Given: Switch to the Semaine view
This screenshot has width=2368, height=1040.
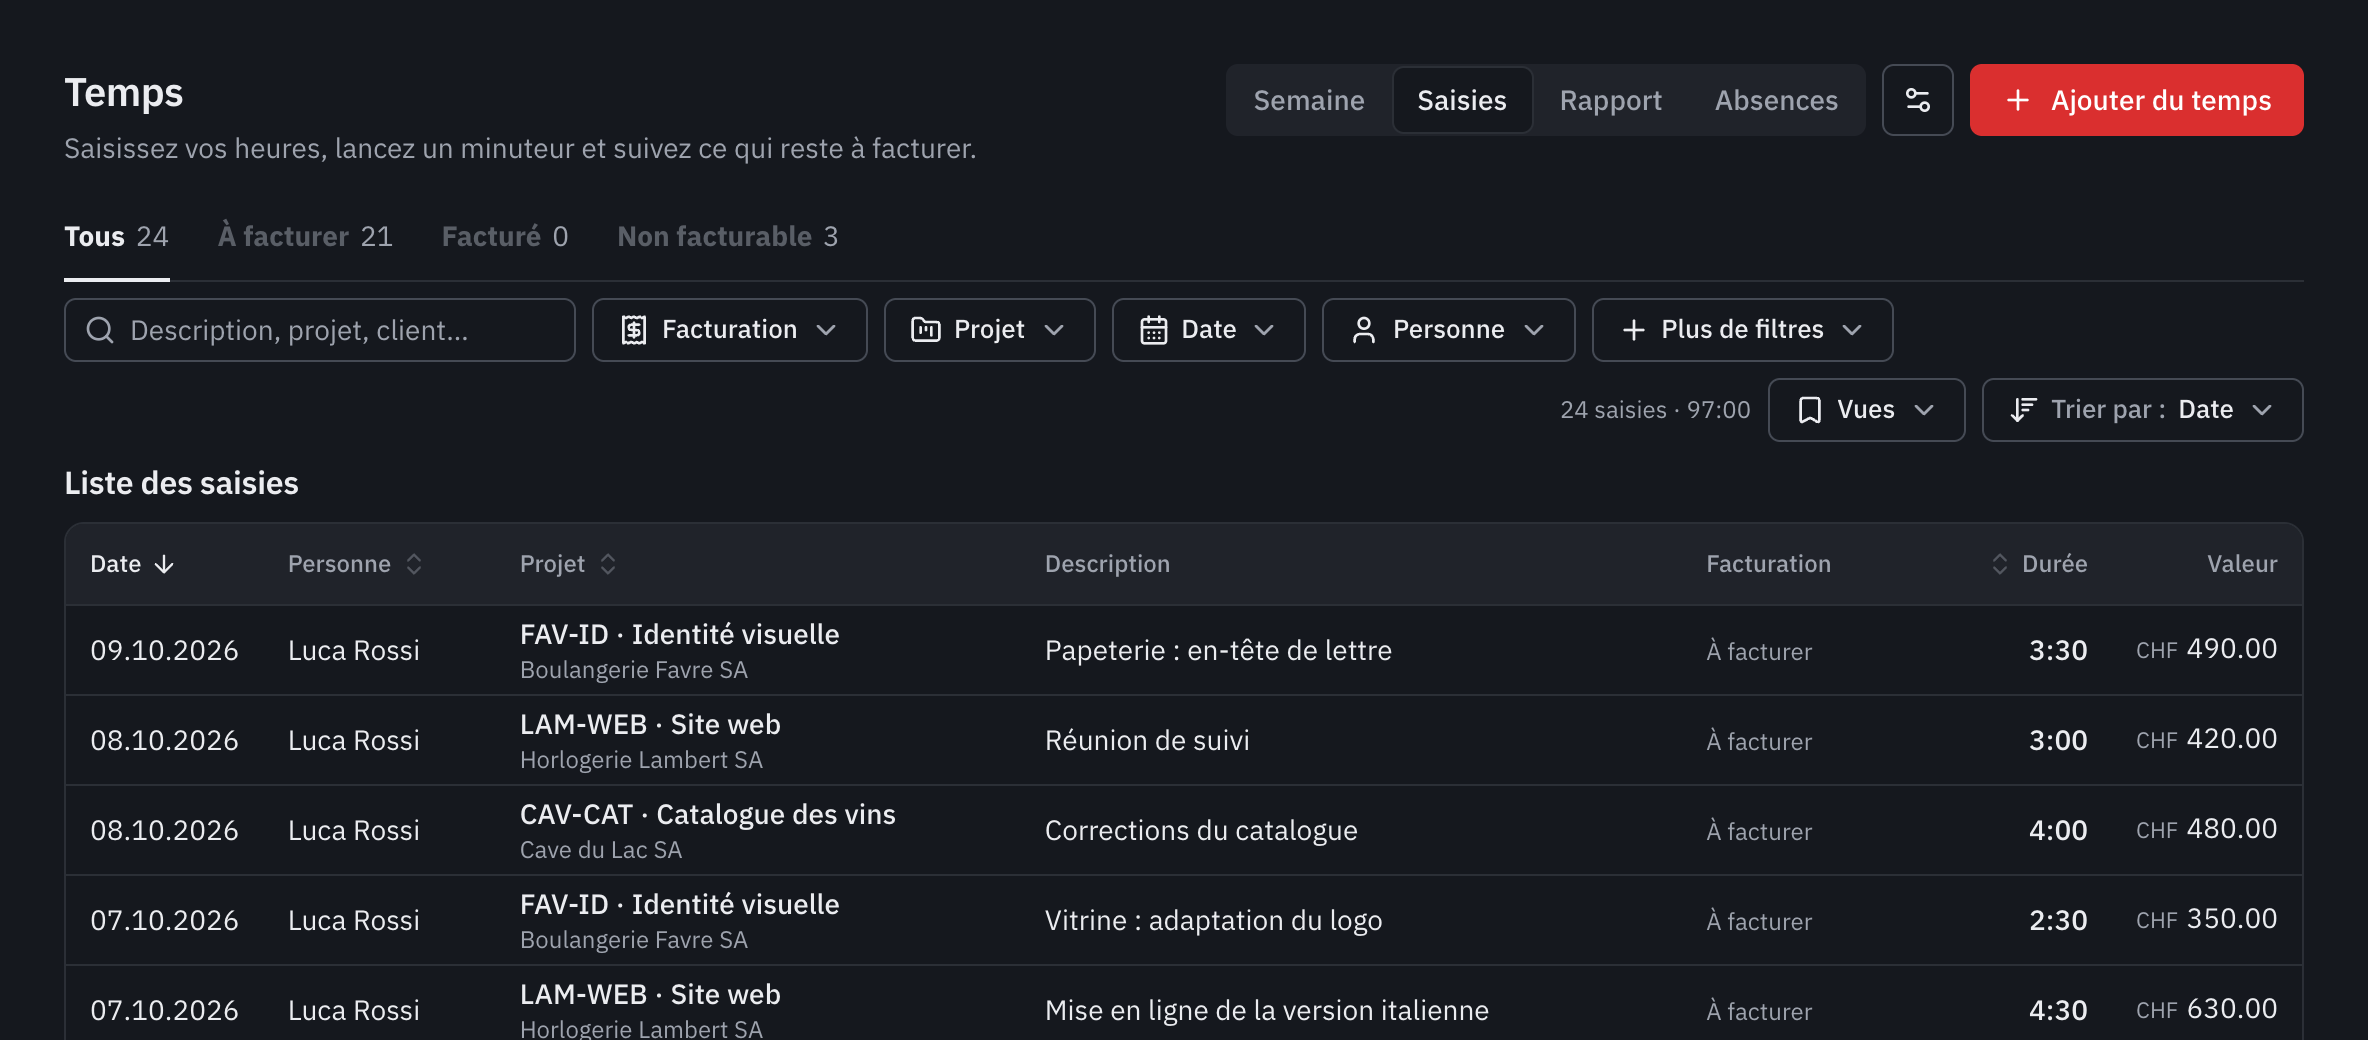Looking at the screenshot, I should click(x=1309, y=100).
